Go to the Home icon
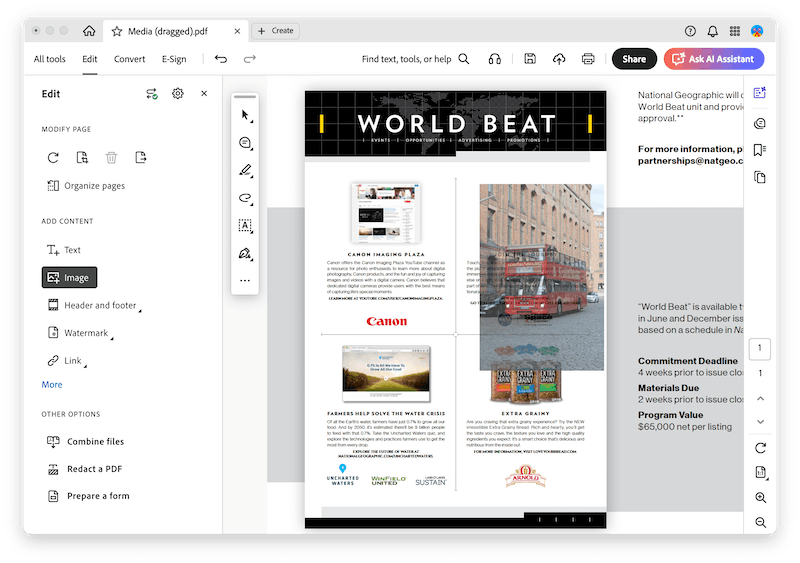This screenshot has width=800, height=563. tap(89, 31)
